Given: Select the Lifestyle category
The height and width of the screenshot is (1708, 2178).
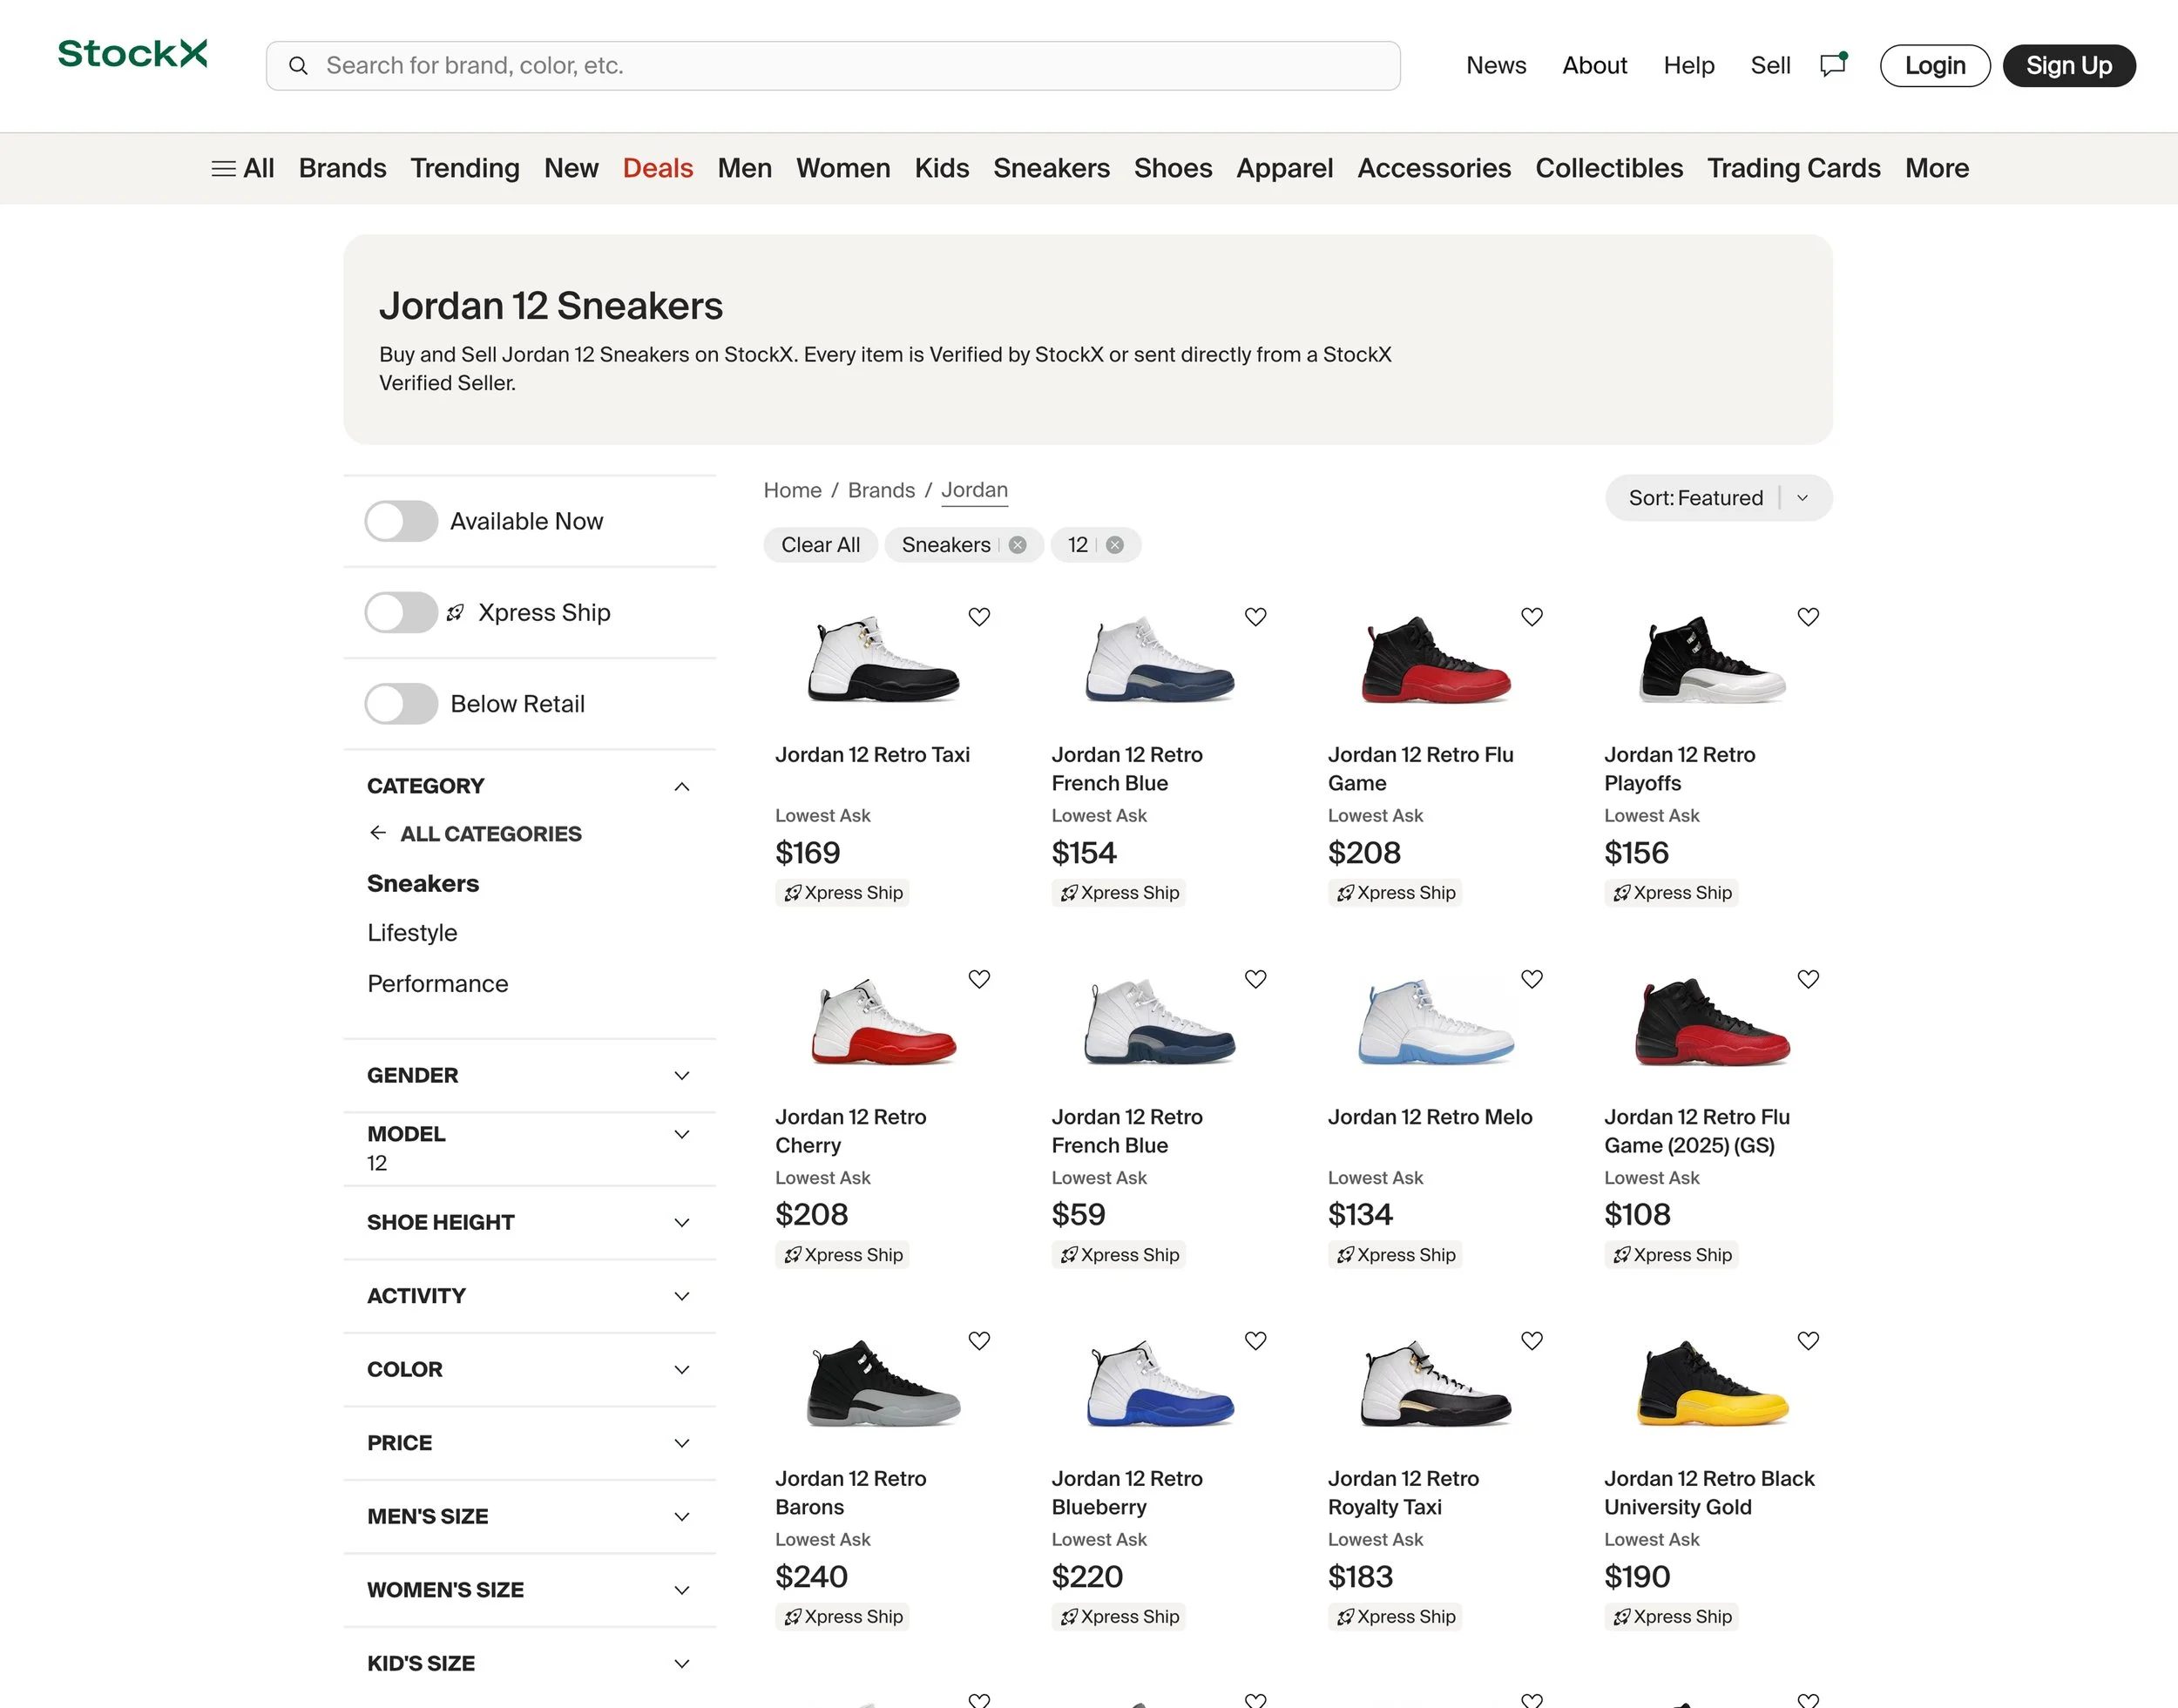Looking at the screenshot, I should (412, 933).
